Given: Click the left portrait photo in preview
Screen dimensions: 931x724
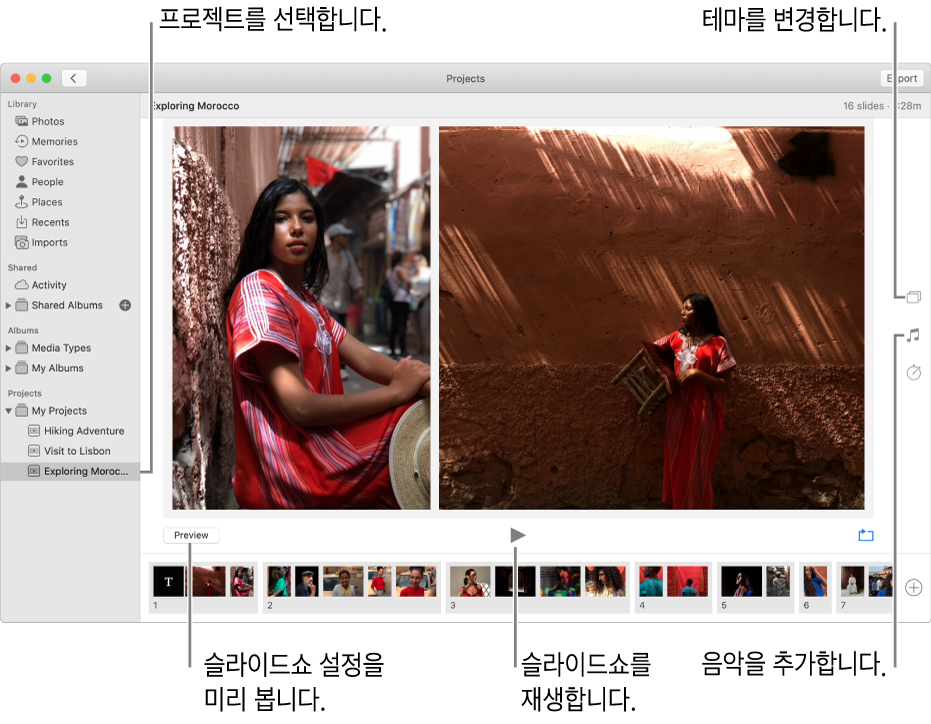Looking at the screenshot, I should tap(301, 318).
